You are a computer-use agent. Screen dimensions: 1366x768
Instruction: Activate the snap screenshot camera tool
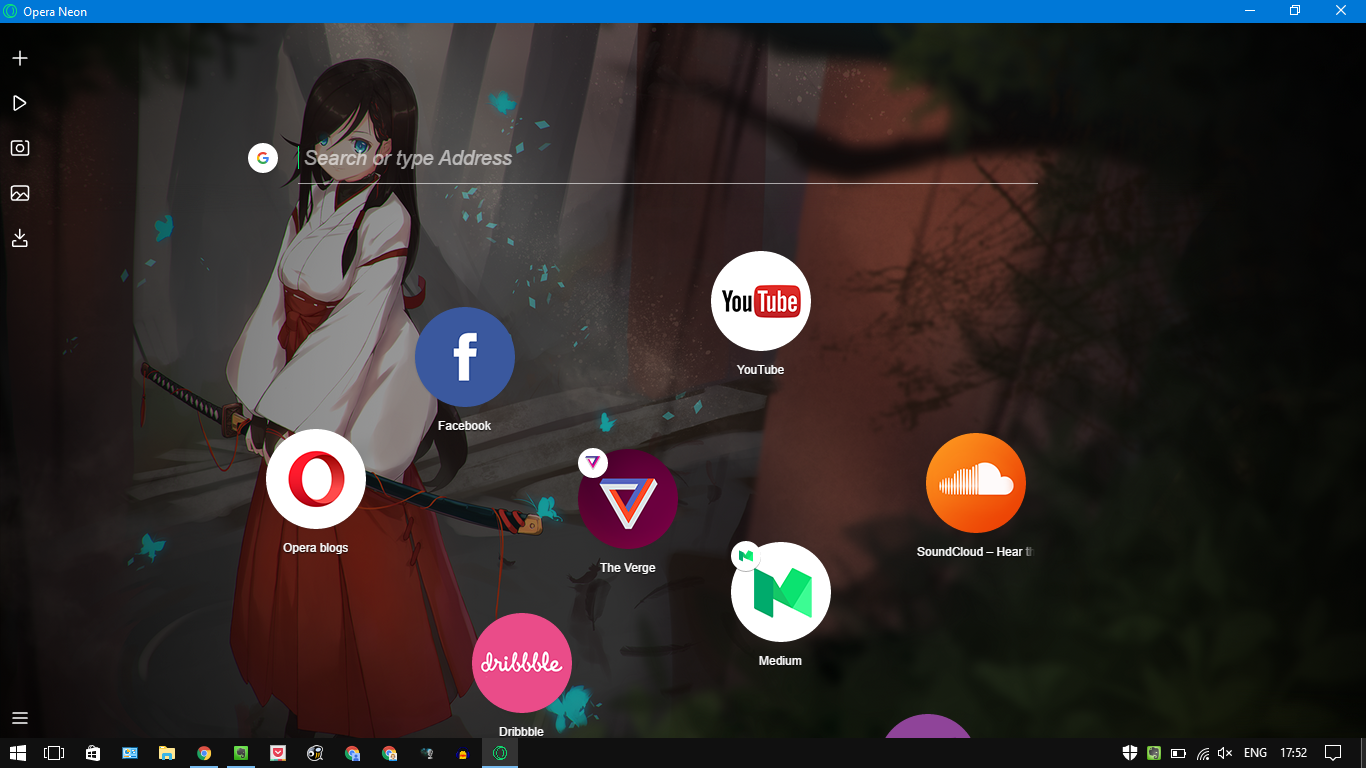pyautogui.click(x=19, y=148)
